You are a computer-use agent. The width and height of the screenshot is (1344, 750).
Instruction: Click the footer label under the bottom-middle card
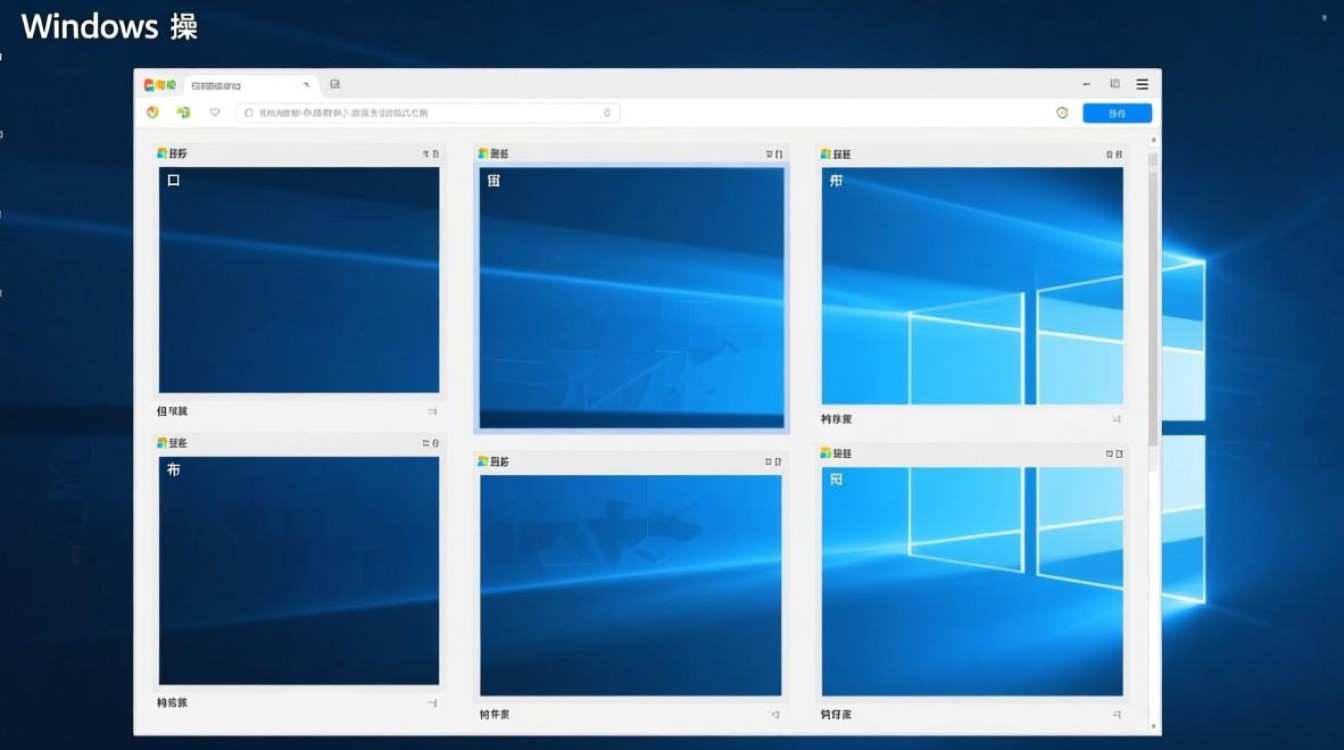pos(494,713)
